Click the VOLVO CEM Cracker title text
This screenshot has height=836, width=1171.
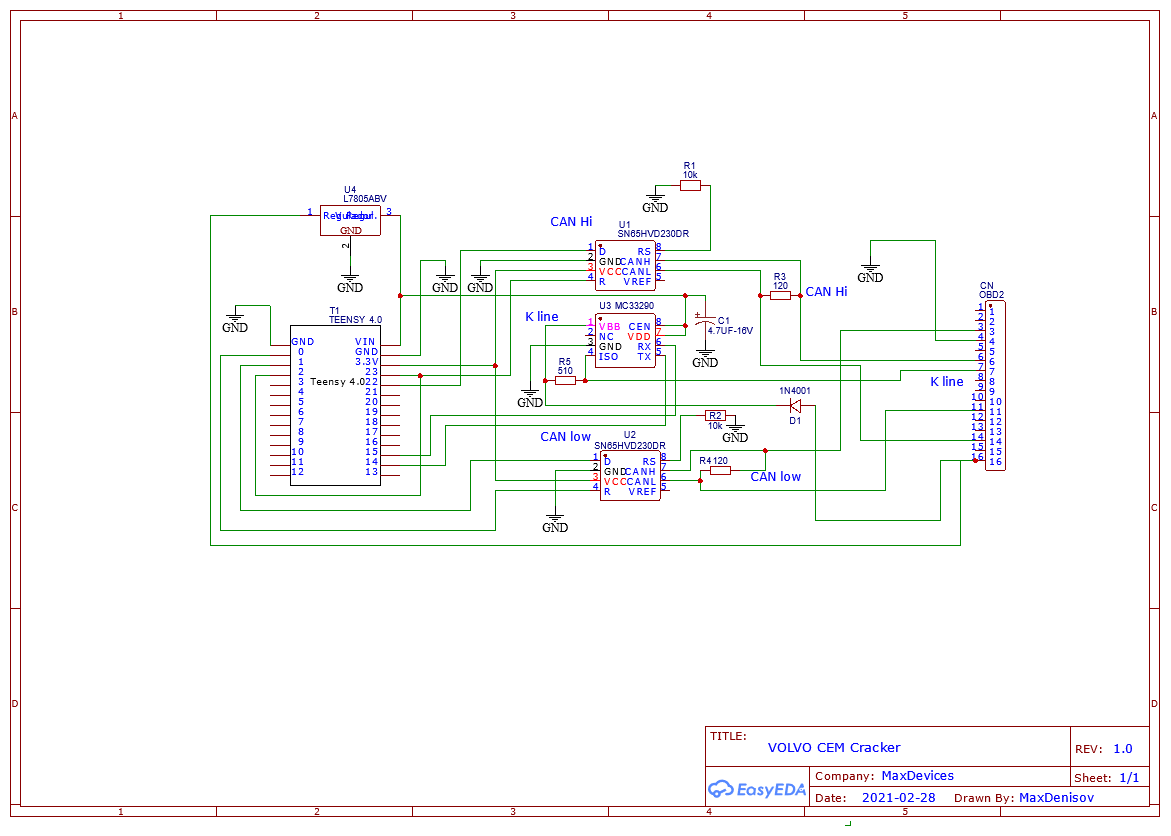(834, 747)
